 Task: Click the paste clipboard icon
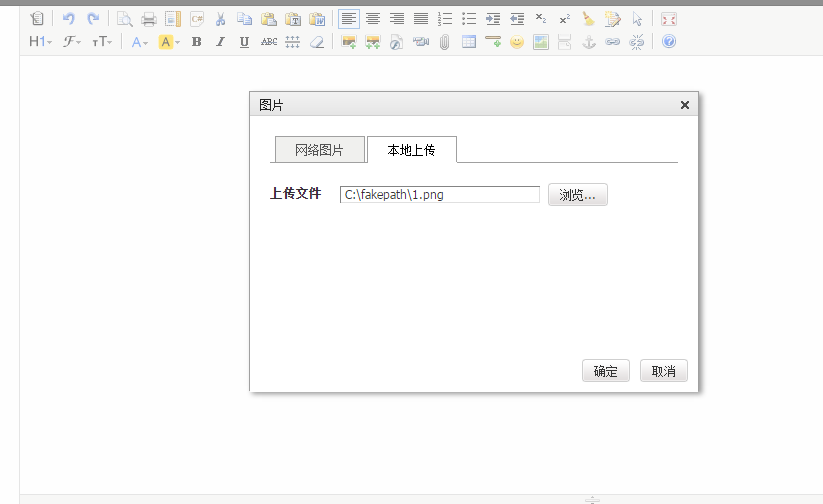(x=269, y=19)
